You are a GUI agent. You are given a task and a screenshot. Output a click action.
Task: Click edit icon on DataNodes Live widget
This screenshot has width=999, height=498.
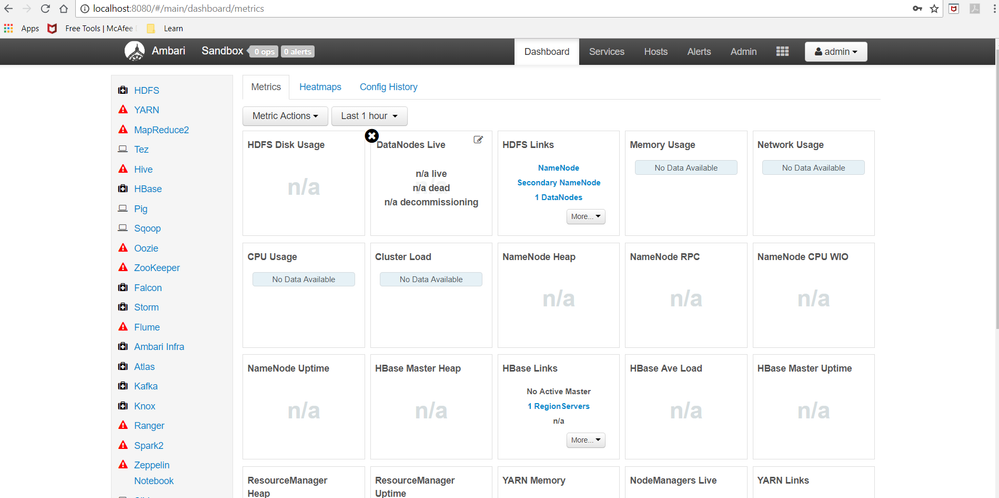click(x=478, y=140)
